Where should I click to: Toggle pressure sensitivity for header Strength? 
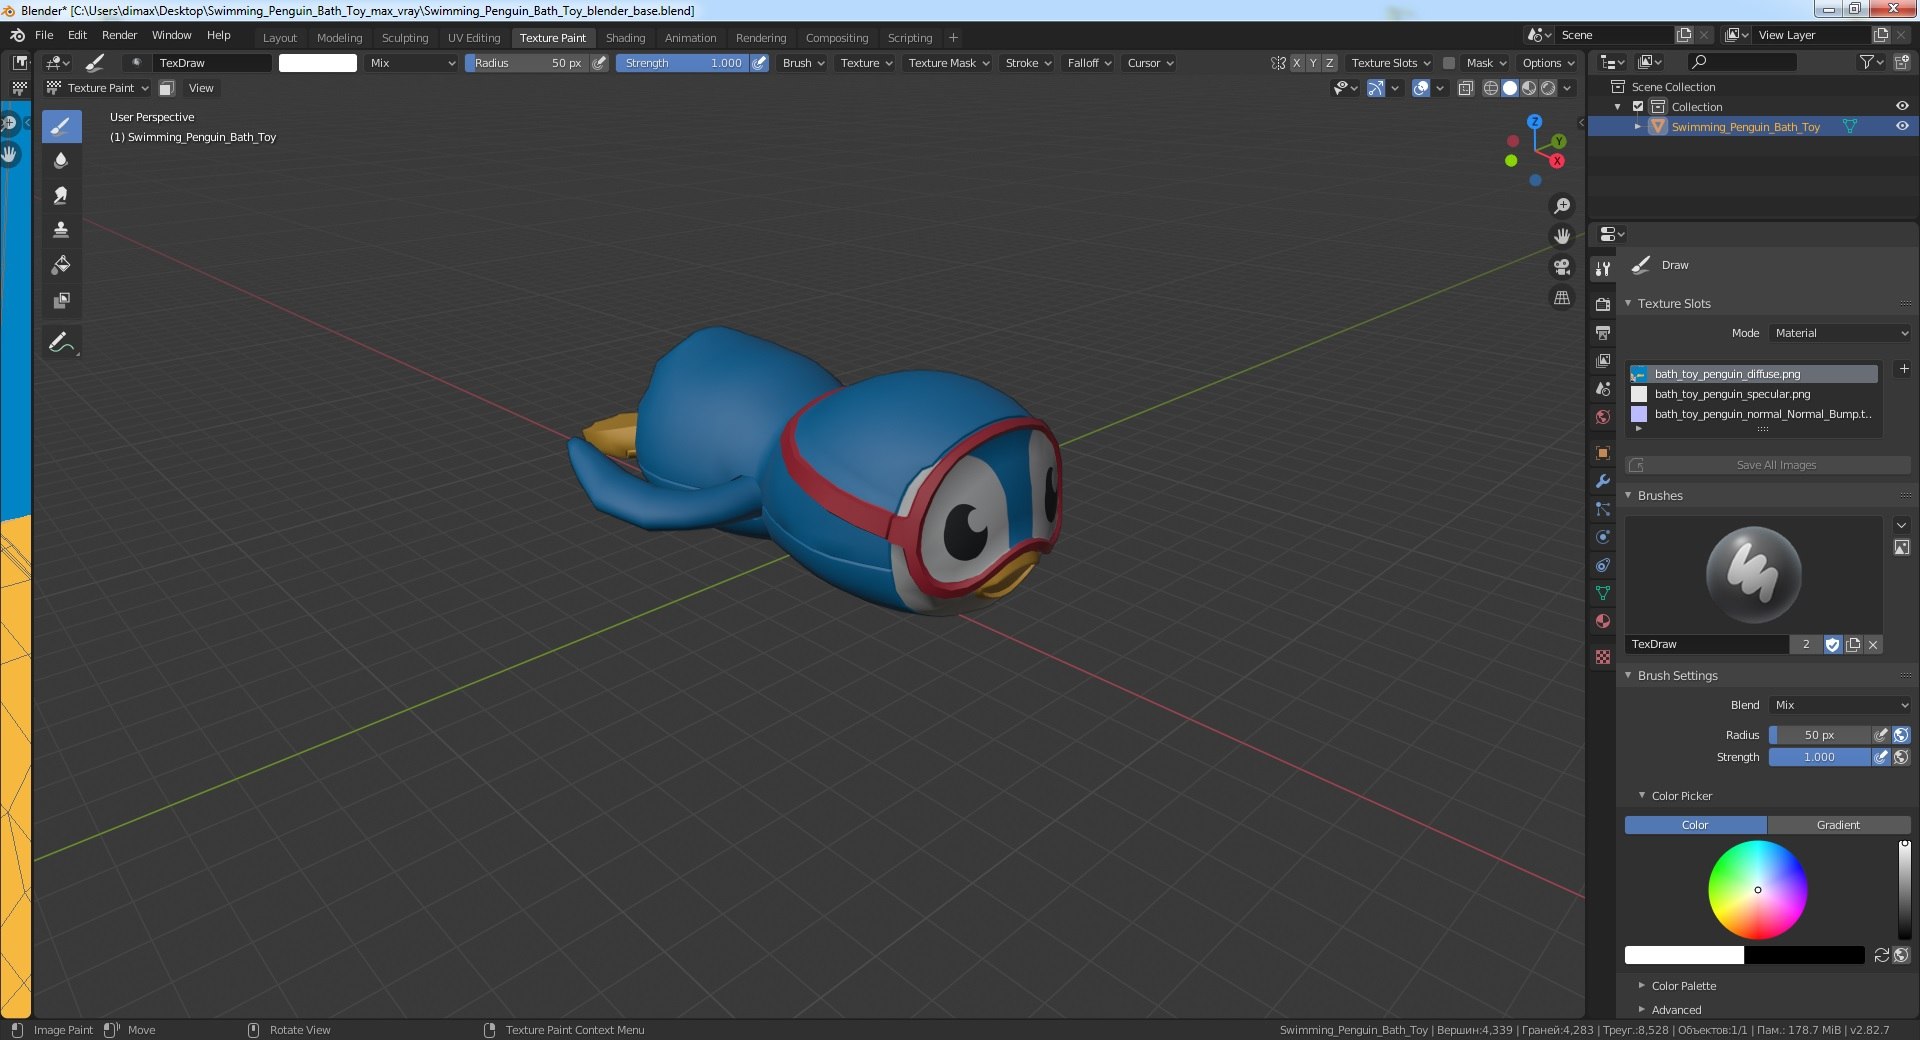760,63
